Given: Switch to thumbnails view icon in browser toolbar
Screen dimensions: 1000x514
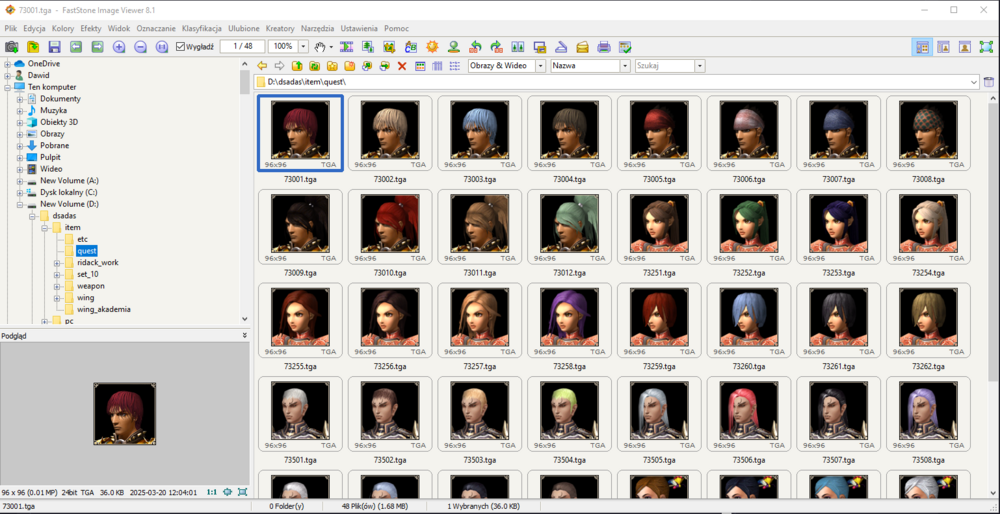Looking at the screenshot, I should tap(420, 66).
